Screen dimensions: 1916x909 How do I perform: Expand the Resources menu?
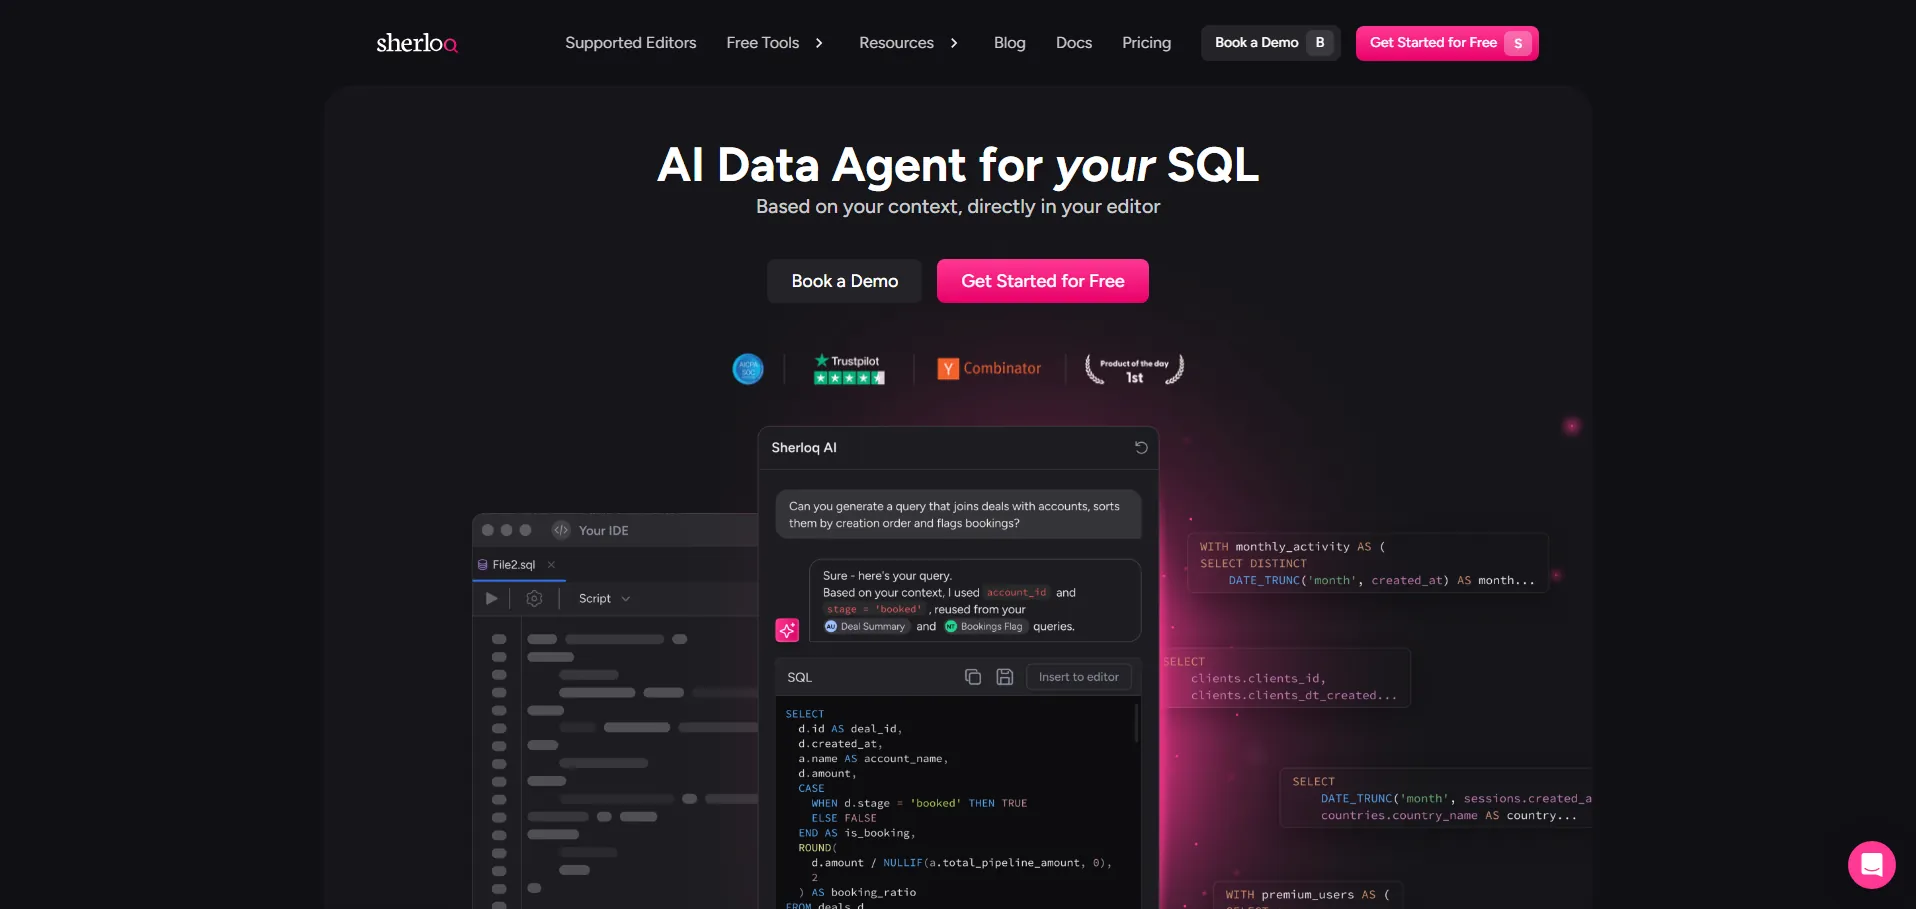pyautogui.click(x=908, y=43)
